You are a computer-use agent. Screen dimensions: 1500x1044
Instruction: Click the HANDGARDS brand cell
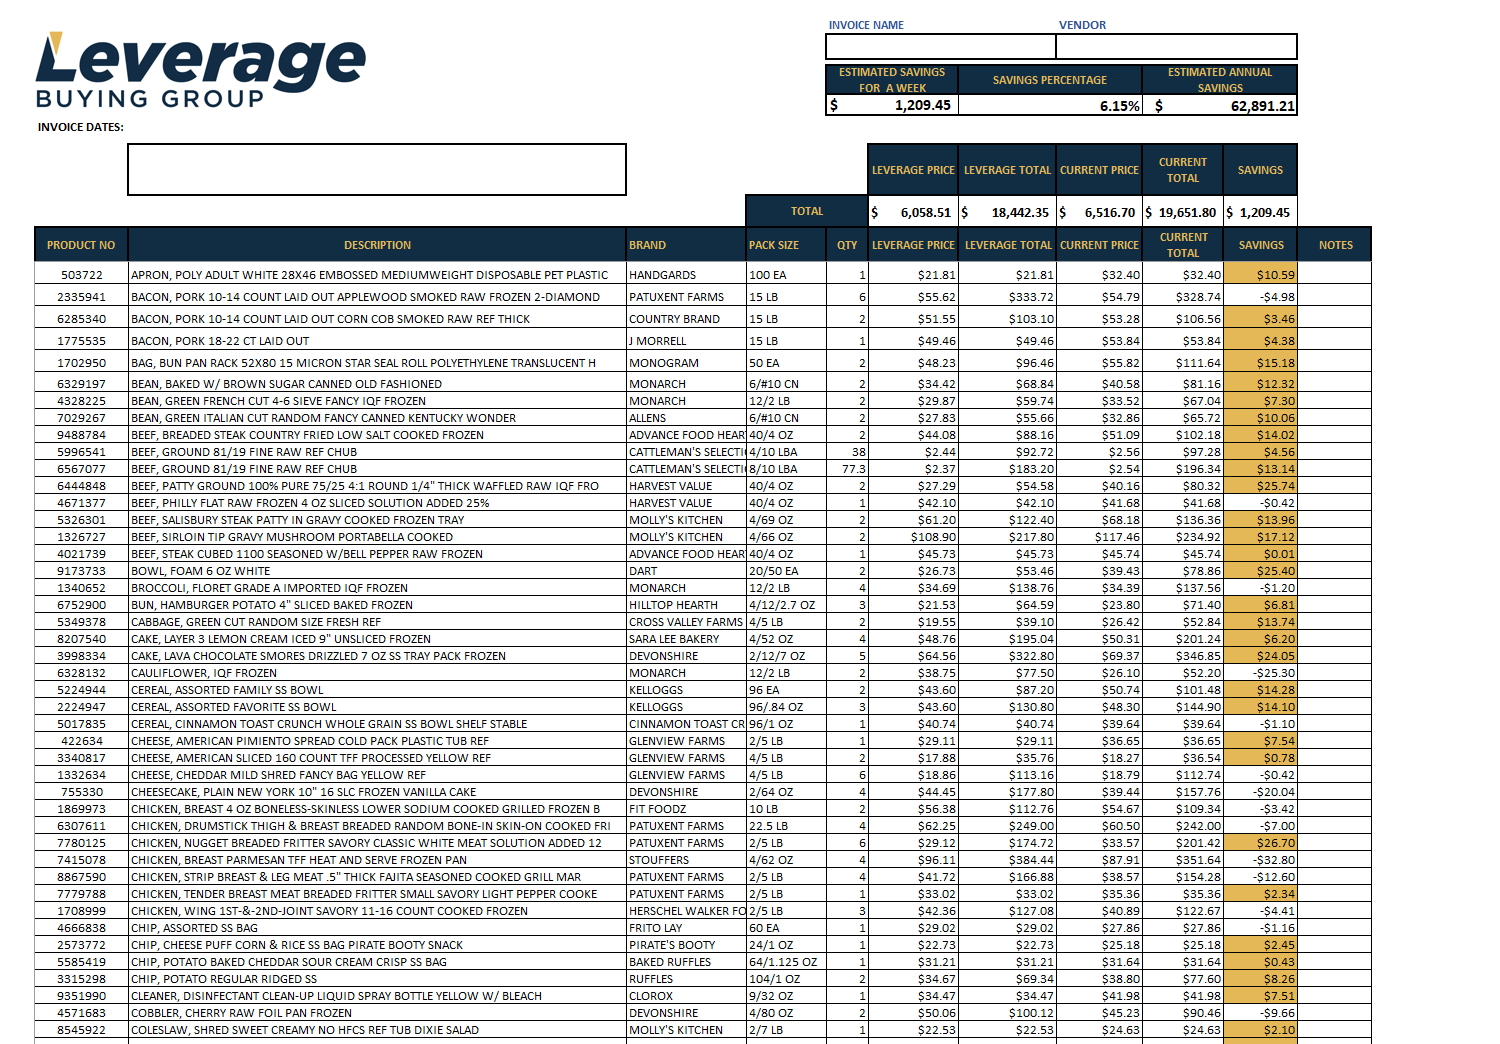[x=686, y=275]
